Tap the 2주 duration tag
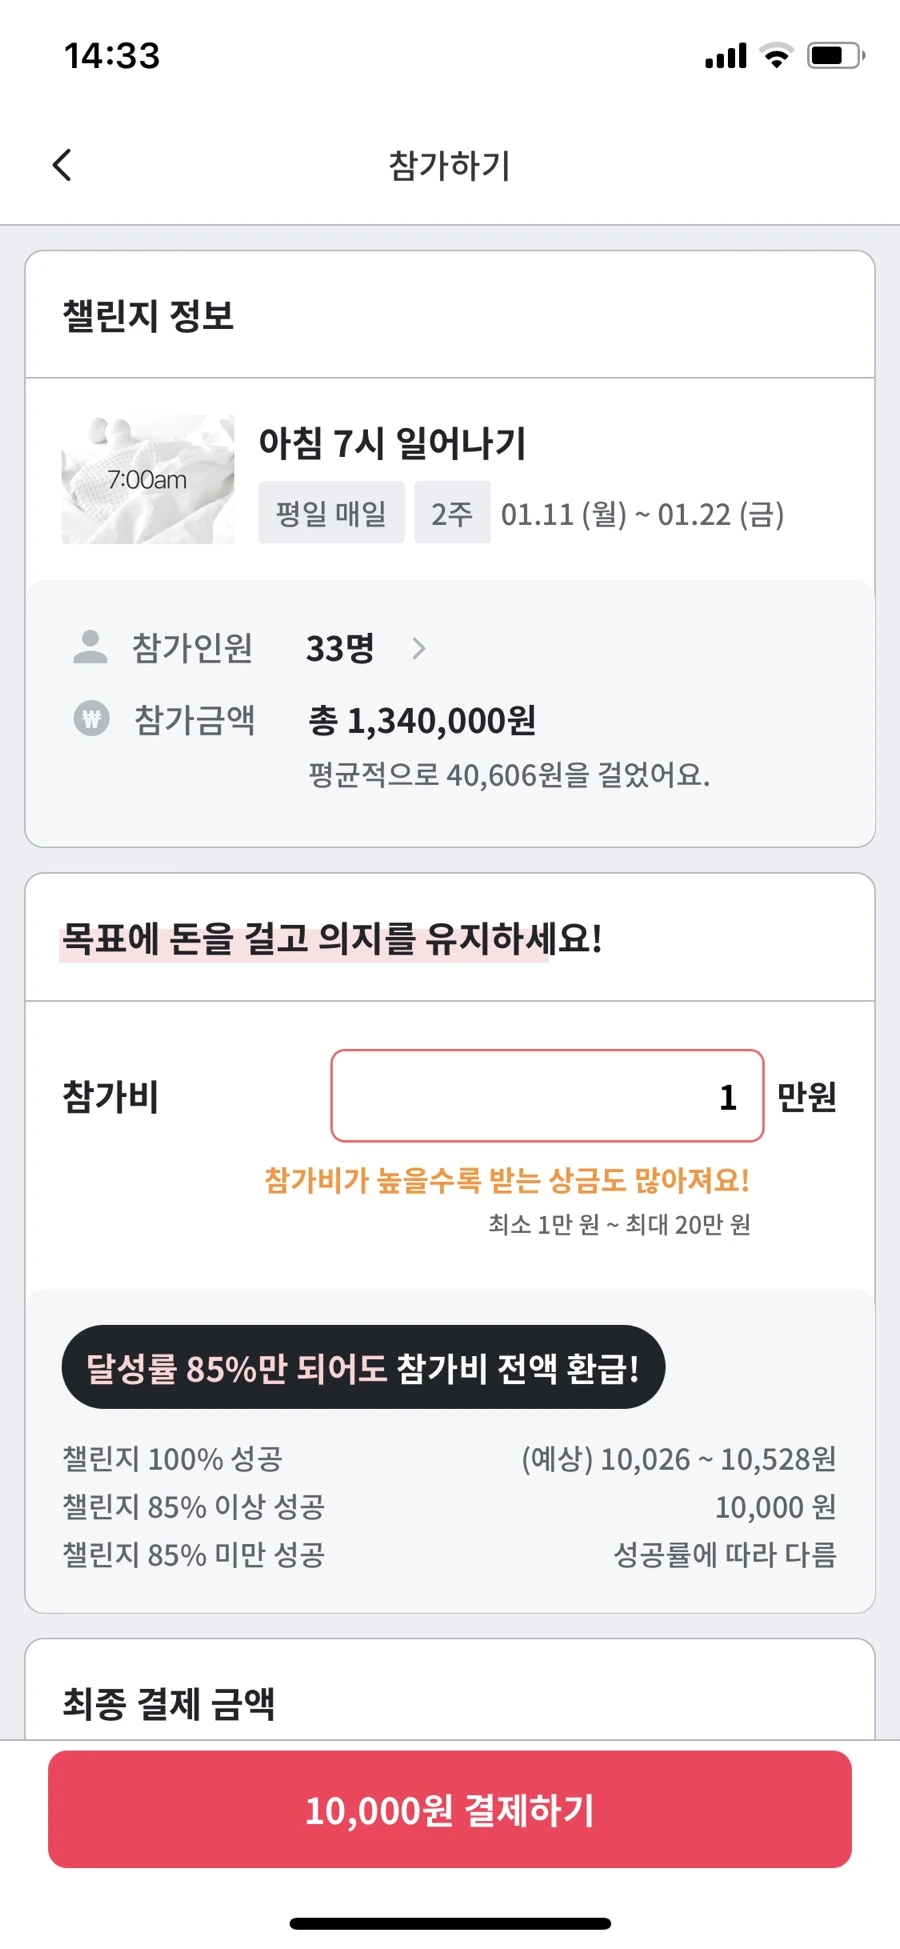Screen dimensions: 900x1949 pyautogui.click(x=452, y=513)
